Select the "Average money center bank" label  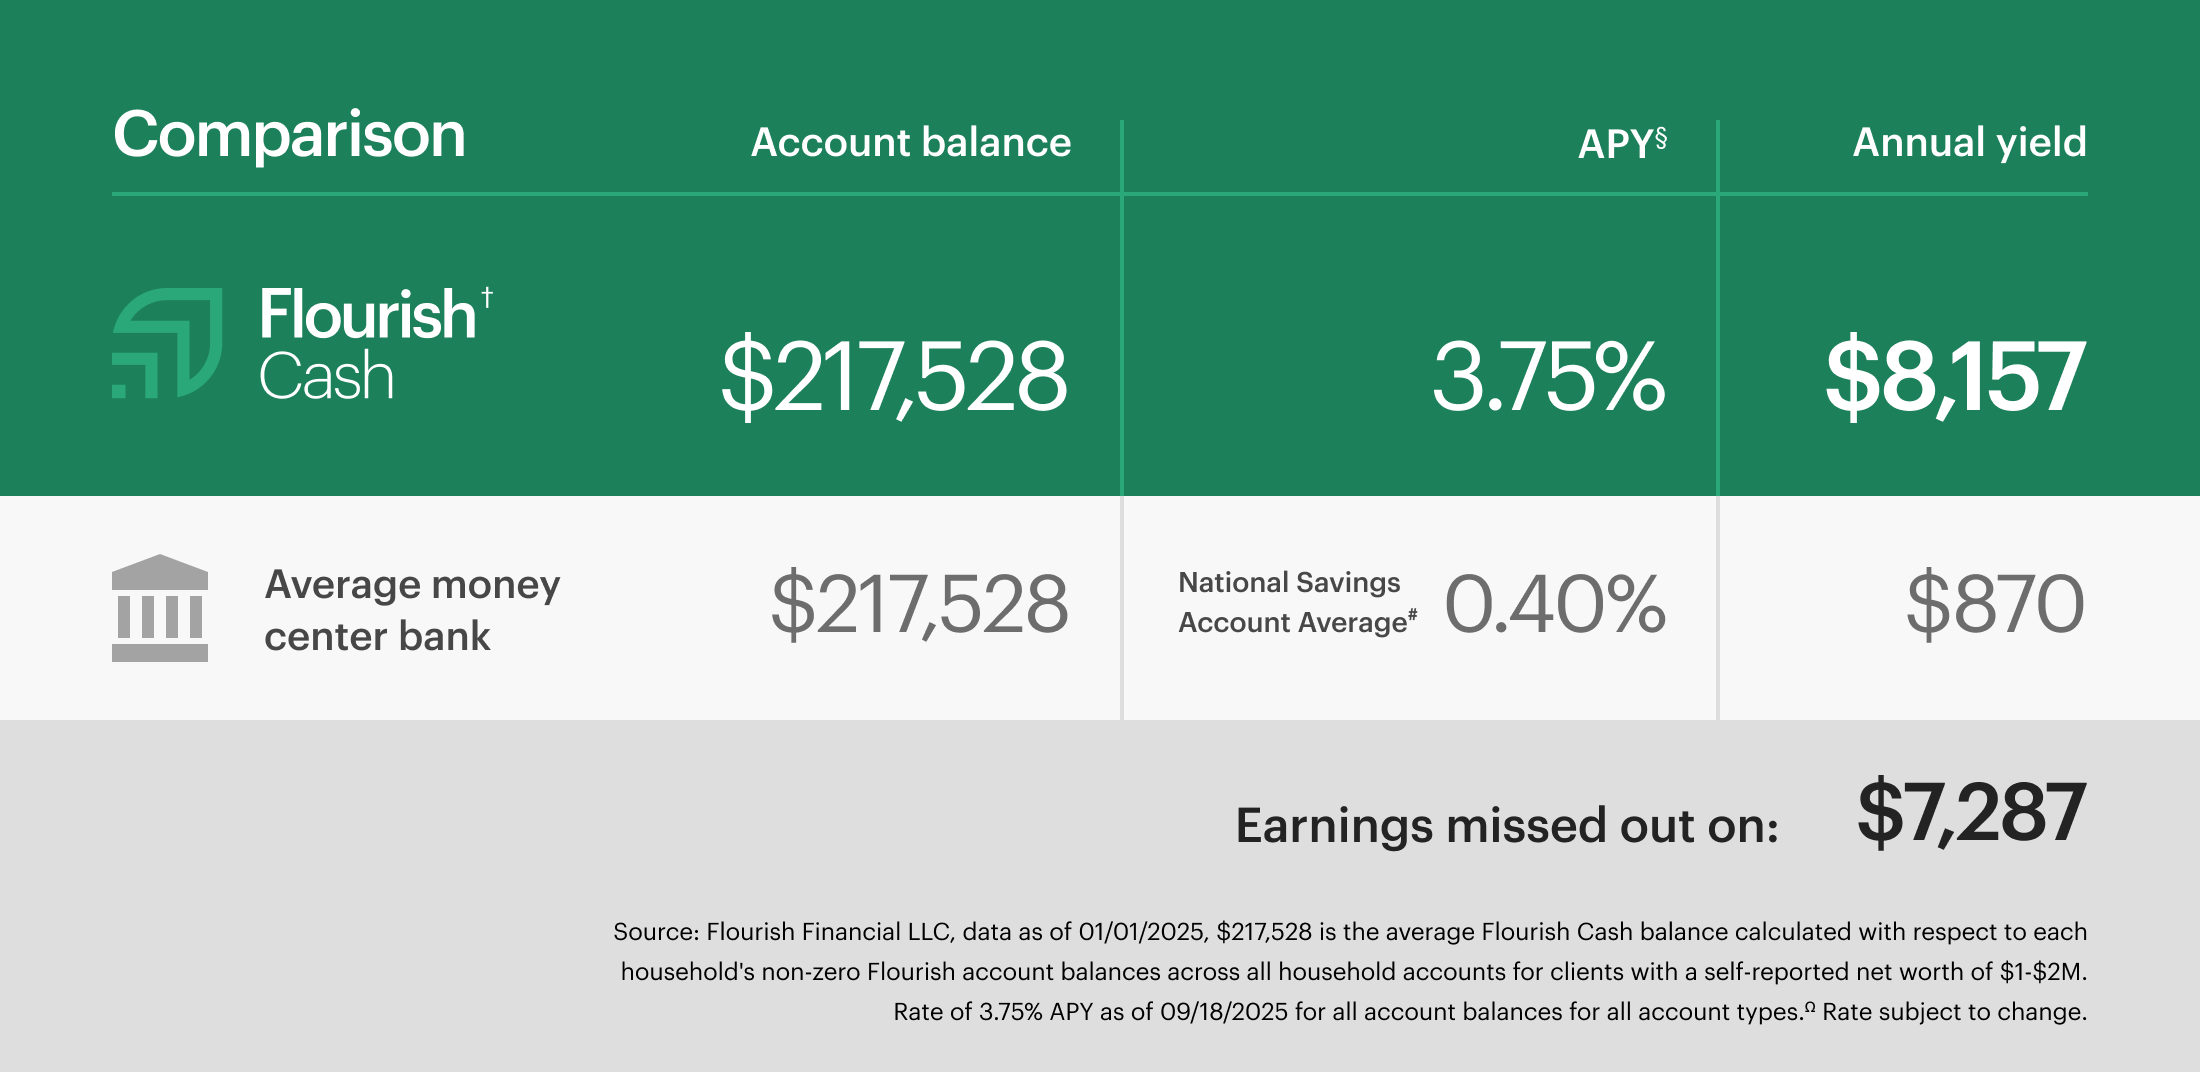click(x=412, y=609)
